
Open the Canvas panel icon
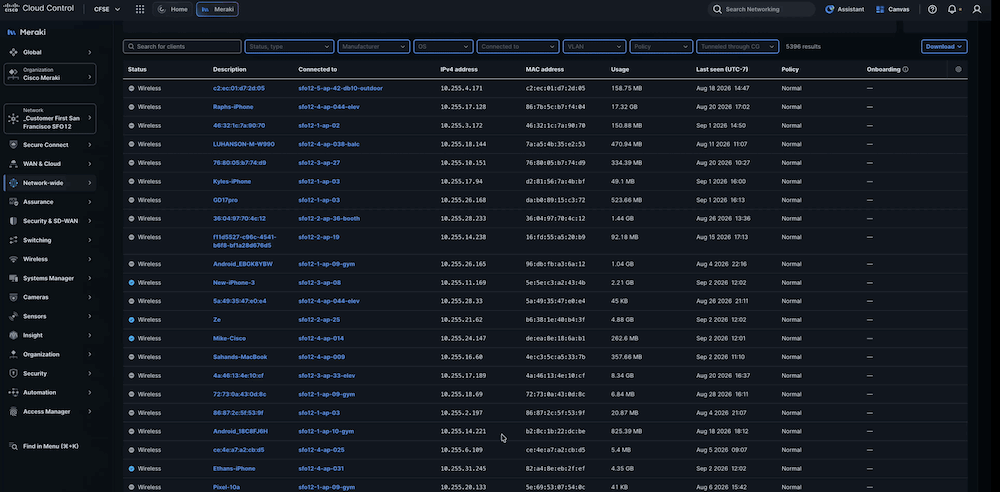click(880, 10)
